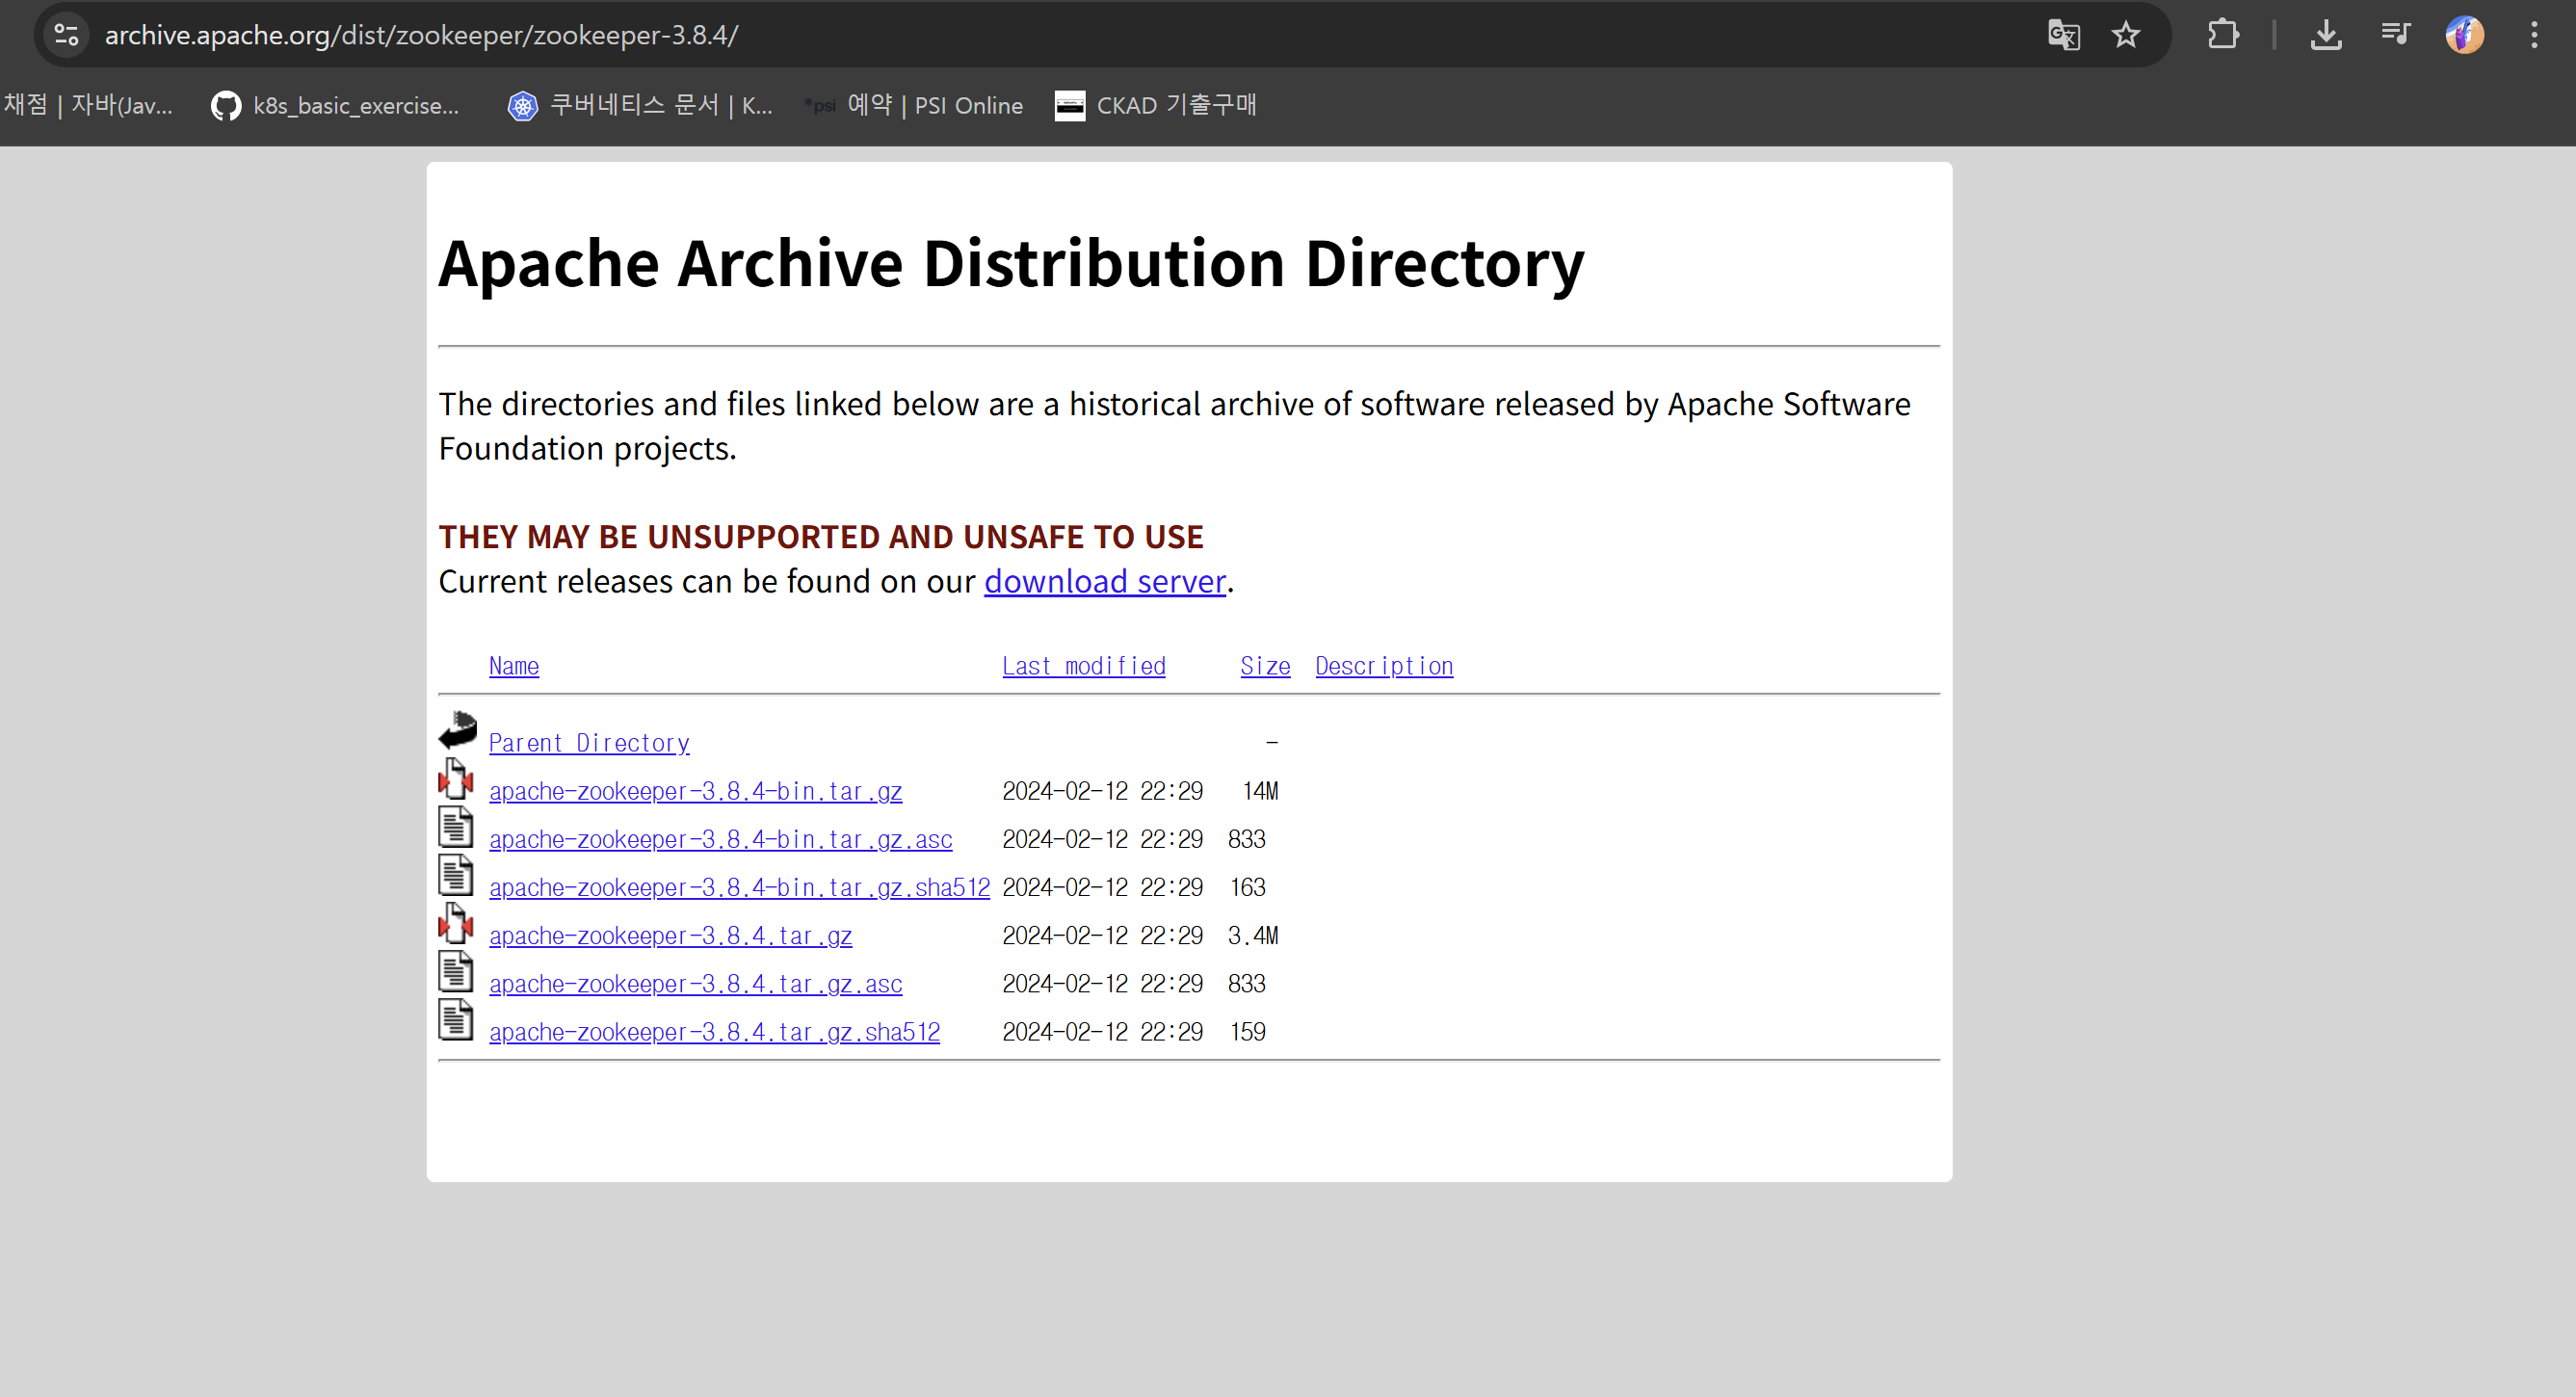
Task: Click the UNSUPPORTED AND UNSAFE warning text
Action: (x=820, y=536)
